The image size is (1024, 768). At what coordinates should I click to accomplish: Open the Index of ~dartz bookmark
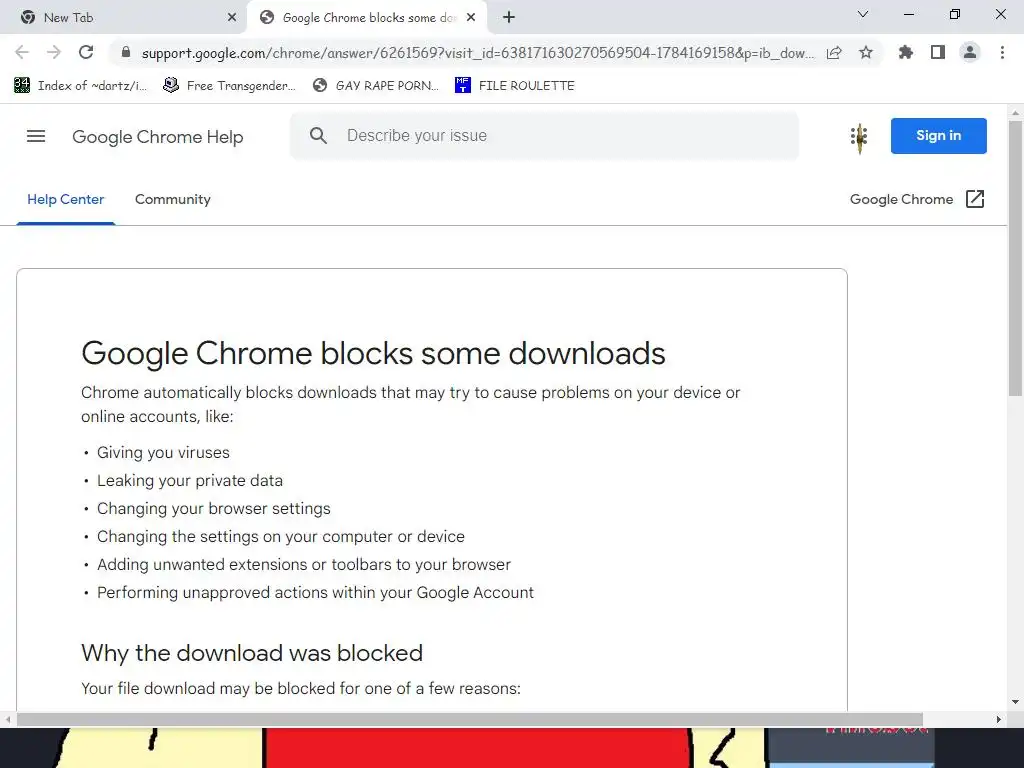point(80,86)
